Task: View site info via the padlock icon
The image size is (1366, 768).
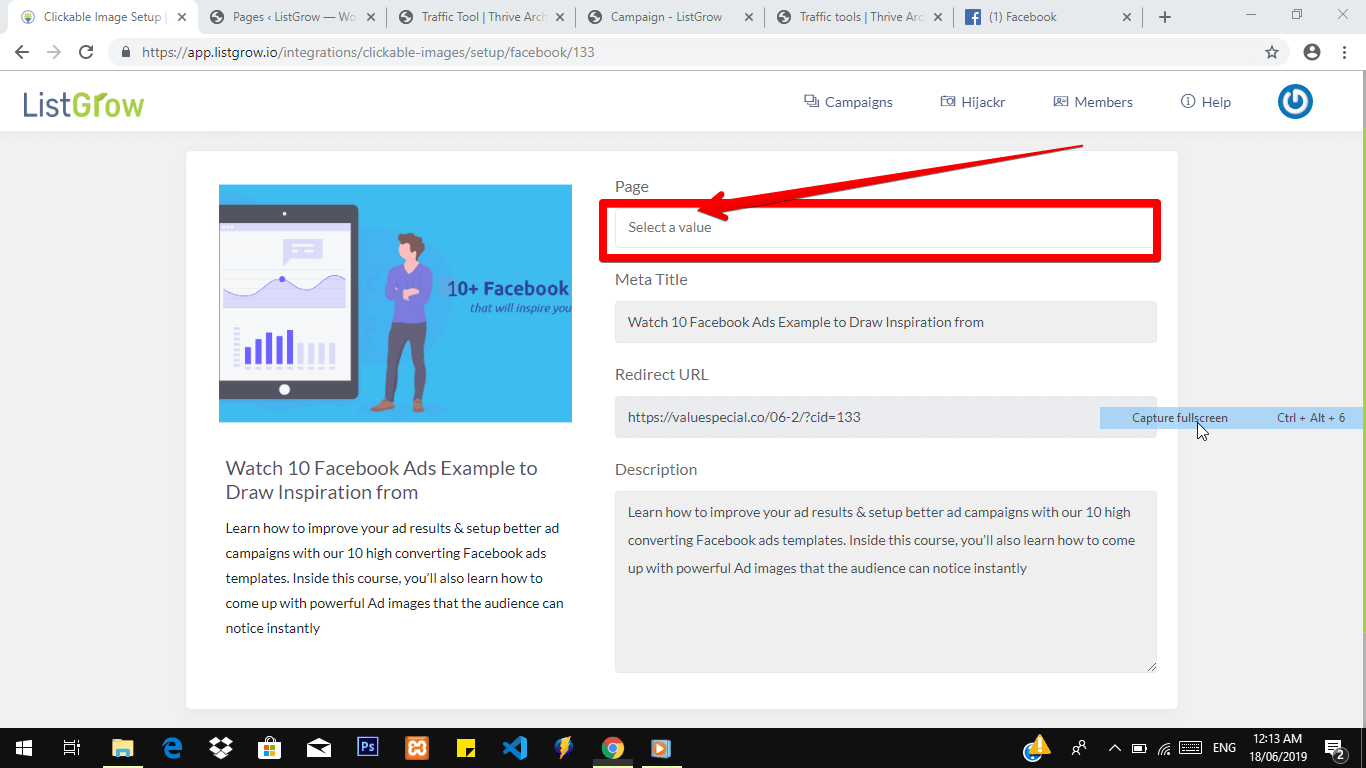Action: (126, 52)
